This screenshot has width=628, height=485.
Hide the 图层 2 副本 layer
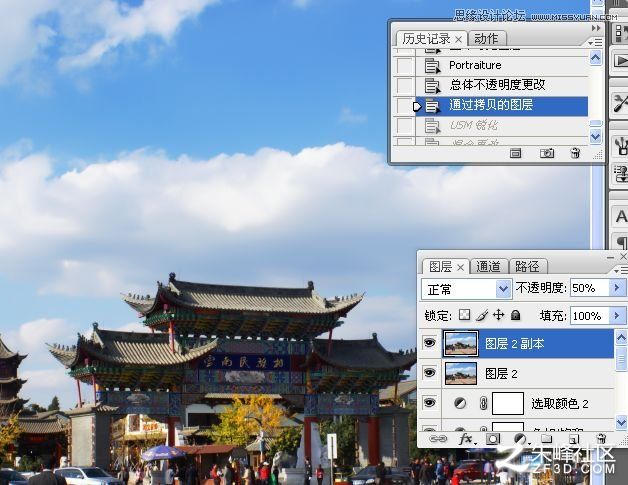(429, 343)
